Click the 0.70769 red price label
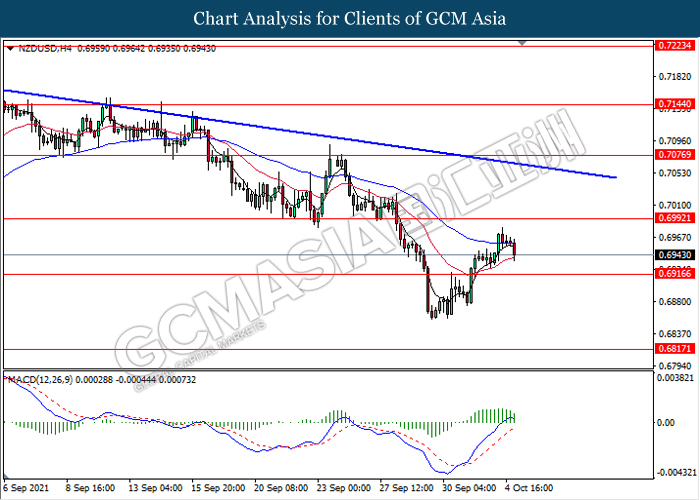 coord(675,154)
